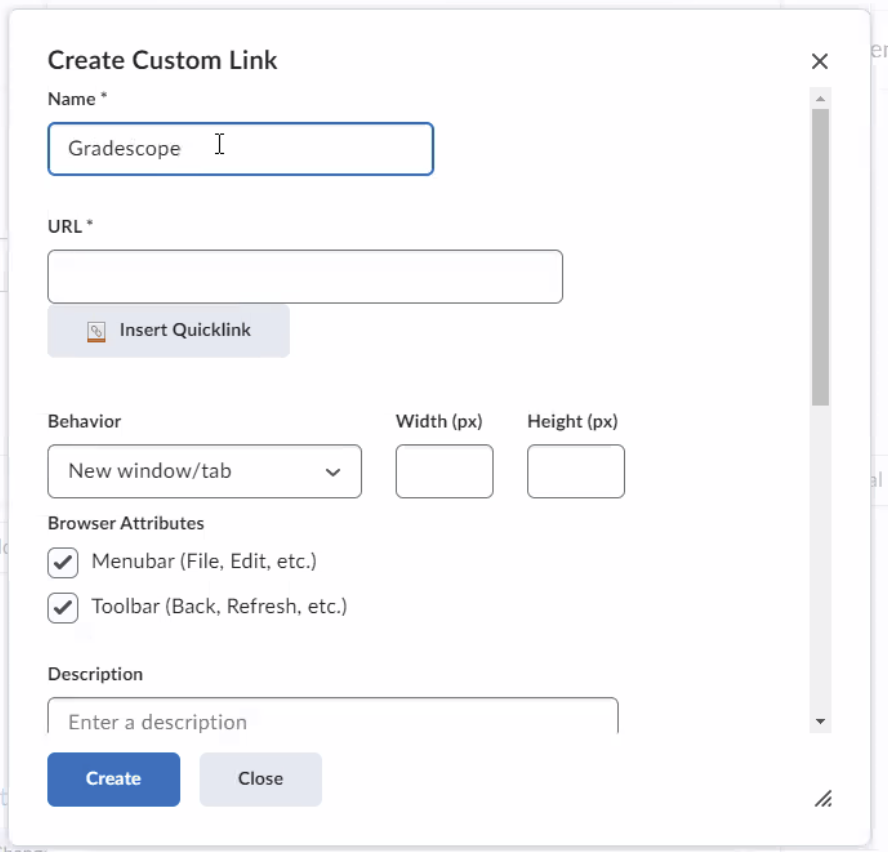The image size is (888, 852).
Task: Close the Create Custom Link dialog with the X icon
Action: (819, 61)
